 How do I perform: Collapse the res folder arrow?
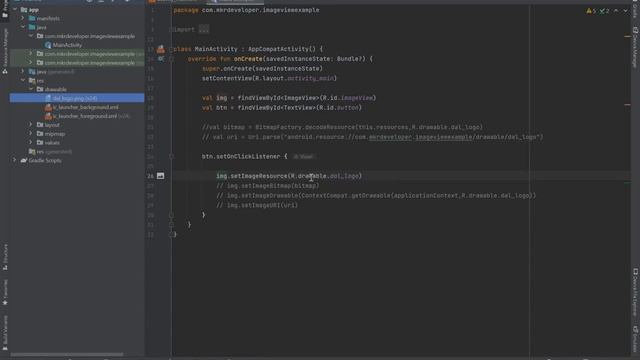tap(23, 80)
